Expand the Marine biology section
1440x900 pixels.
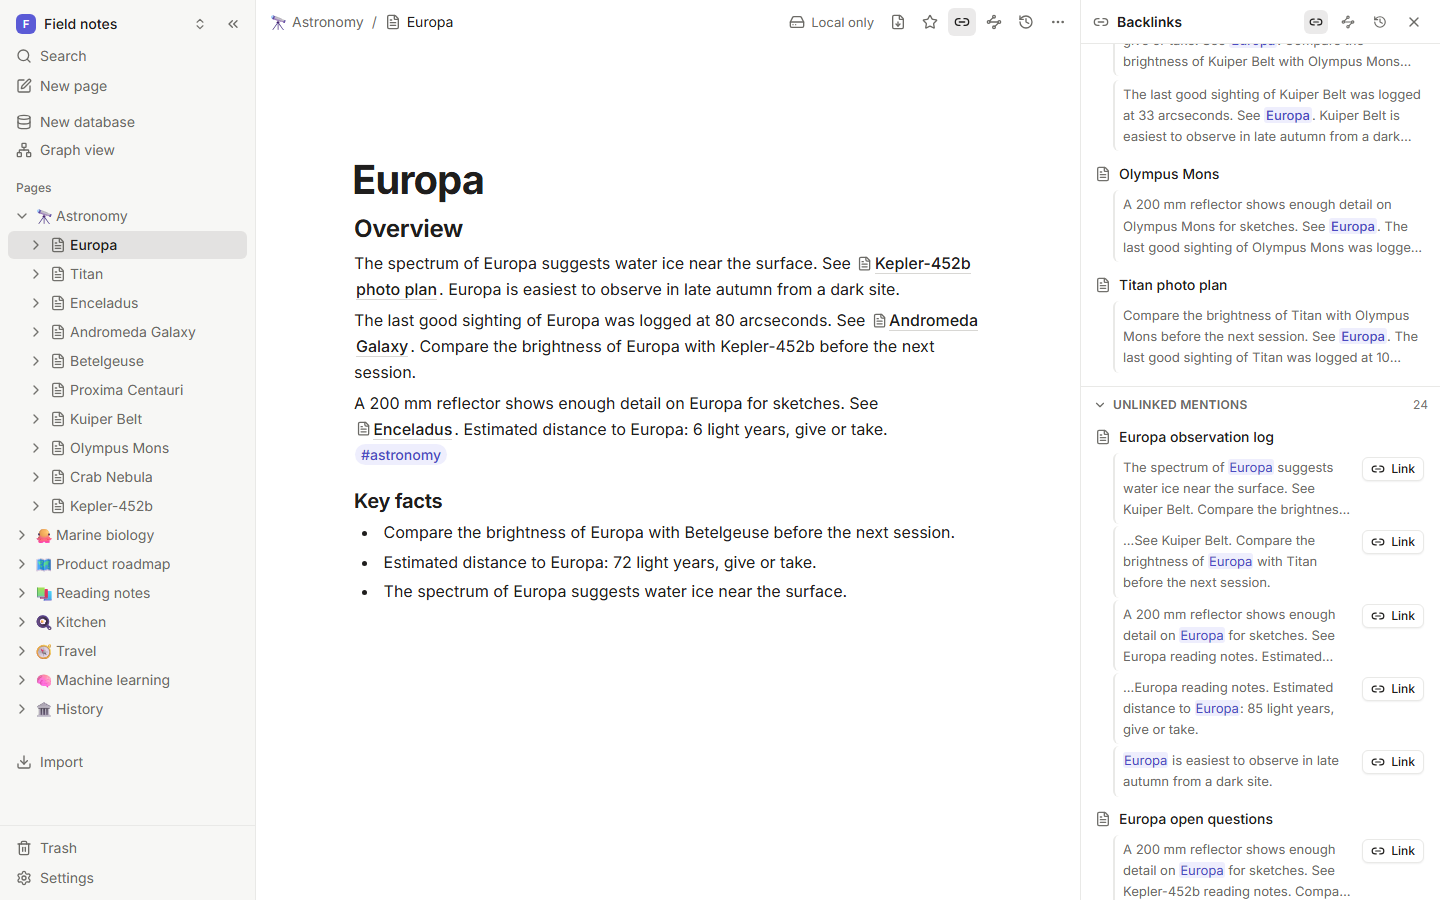click(x=22, y=535)
